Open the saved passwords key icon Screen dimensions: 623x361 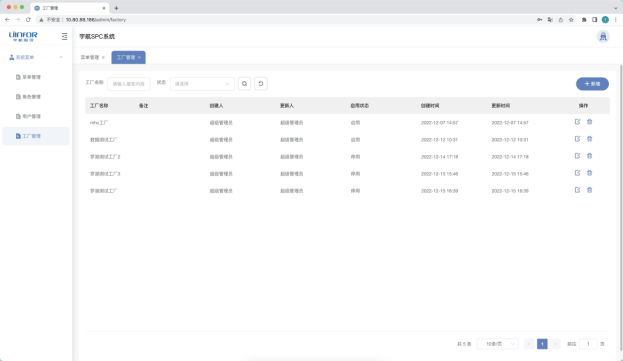pos(540,19)
